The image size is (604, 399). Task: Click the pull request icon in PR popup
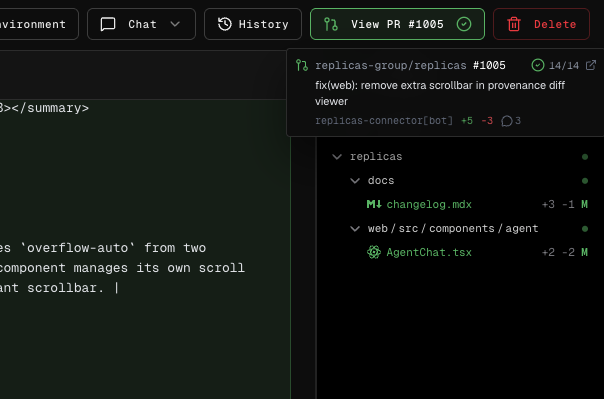pyautogui.click(x=302, y=65)
